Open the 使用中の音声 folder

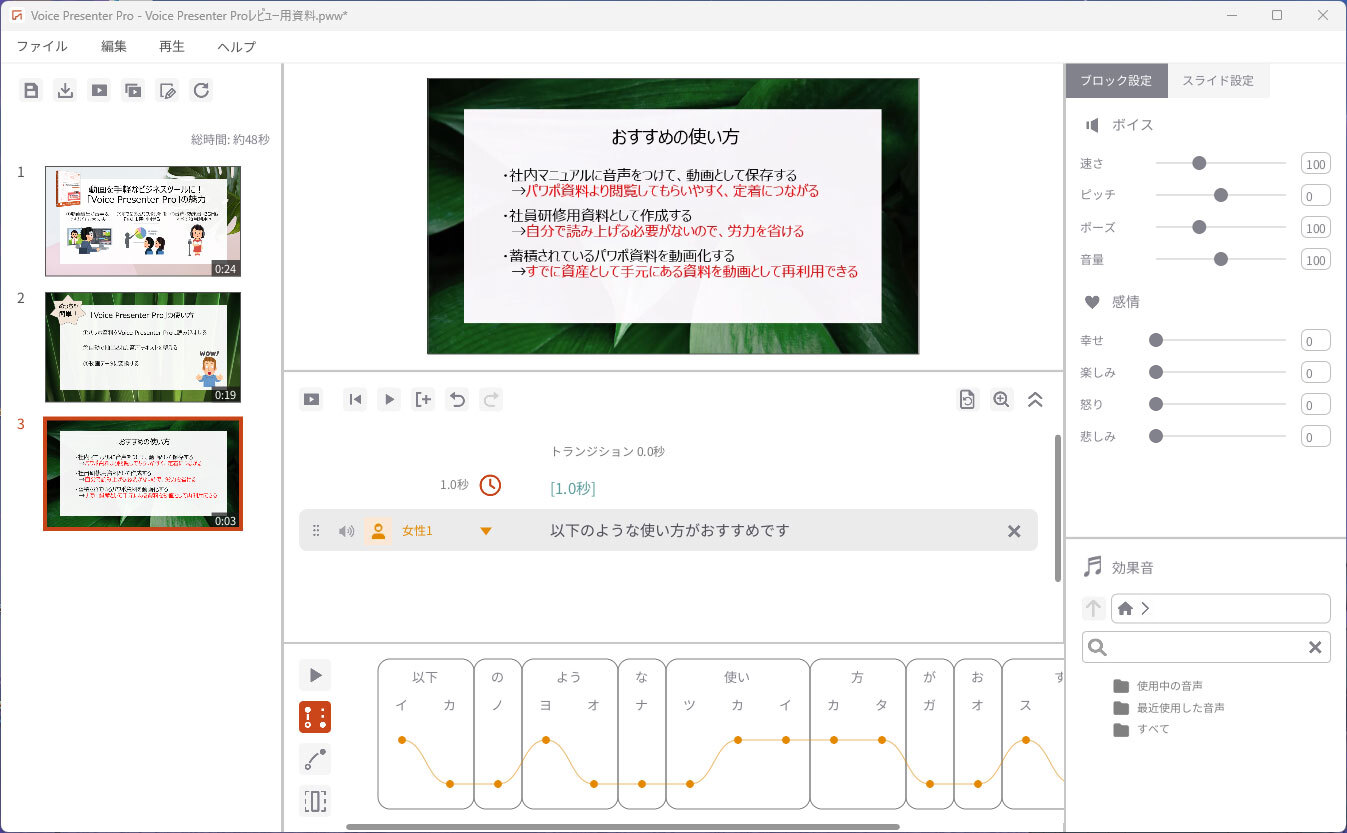(1168, 686)
